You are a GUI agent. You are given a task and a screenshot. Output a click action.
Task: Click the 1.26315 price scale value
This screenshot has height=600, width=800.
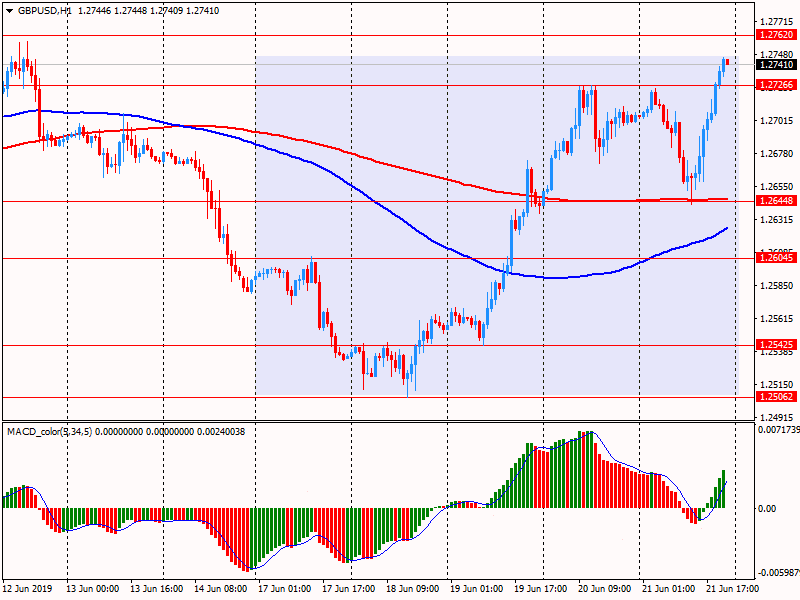point(777,219)
